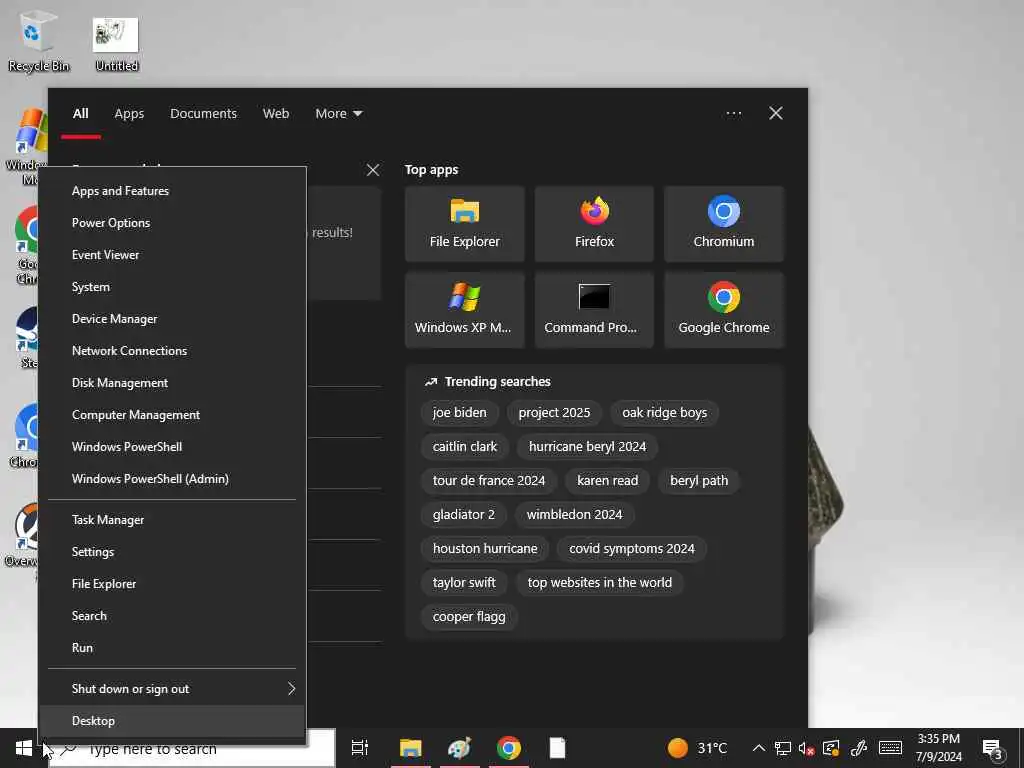
Task: Click the beryl path trending chip
Action: click(x=699, y=481)
